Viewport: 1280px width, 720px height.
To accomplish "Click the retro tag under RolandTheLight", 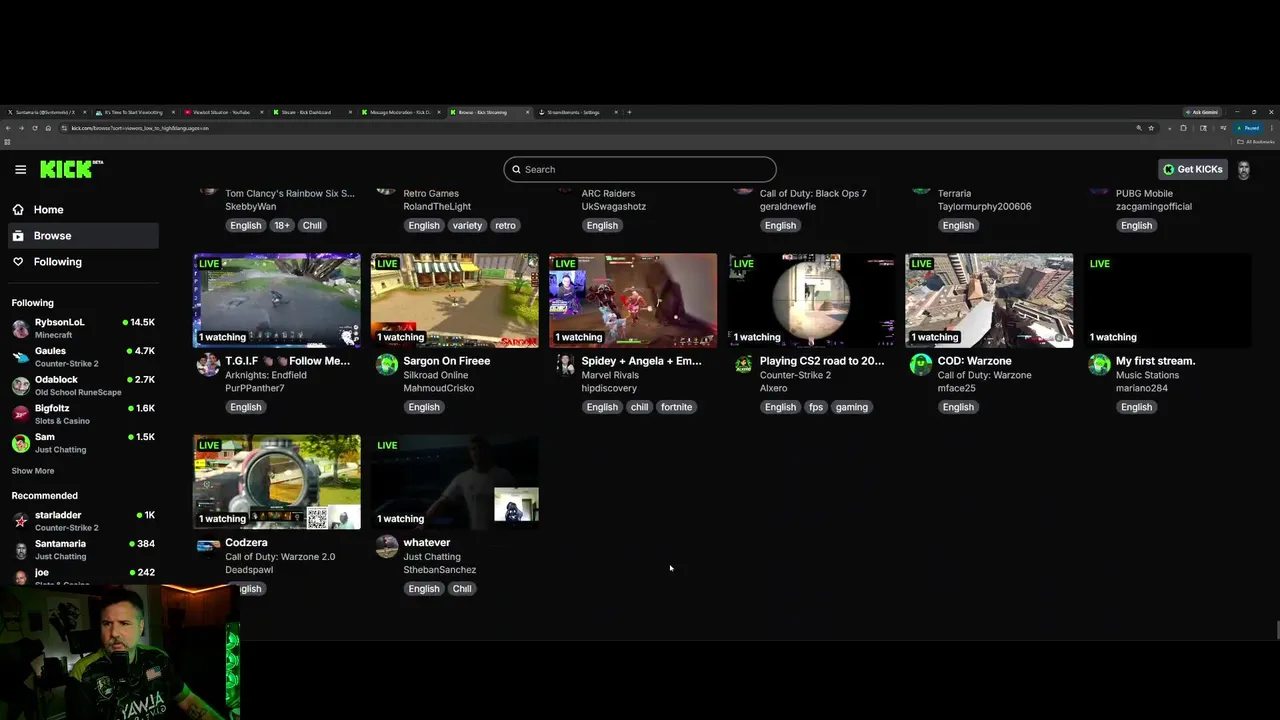I will tap(505, 225).
